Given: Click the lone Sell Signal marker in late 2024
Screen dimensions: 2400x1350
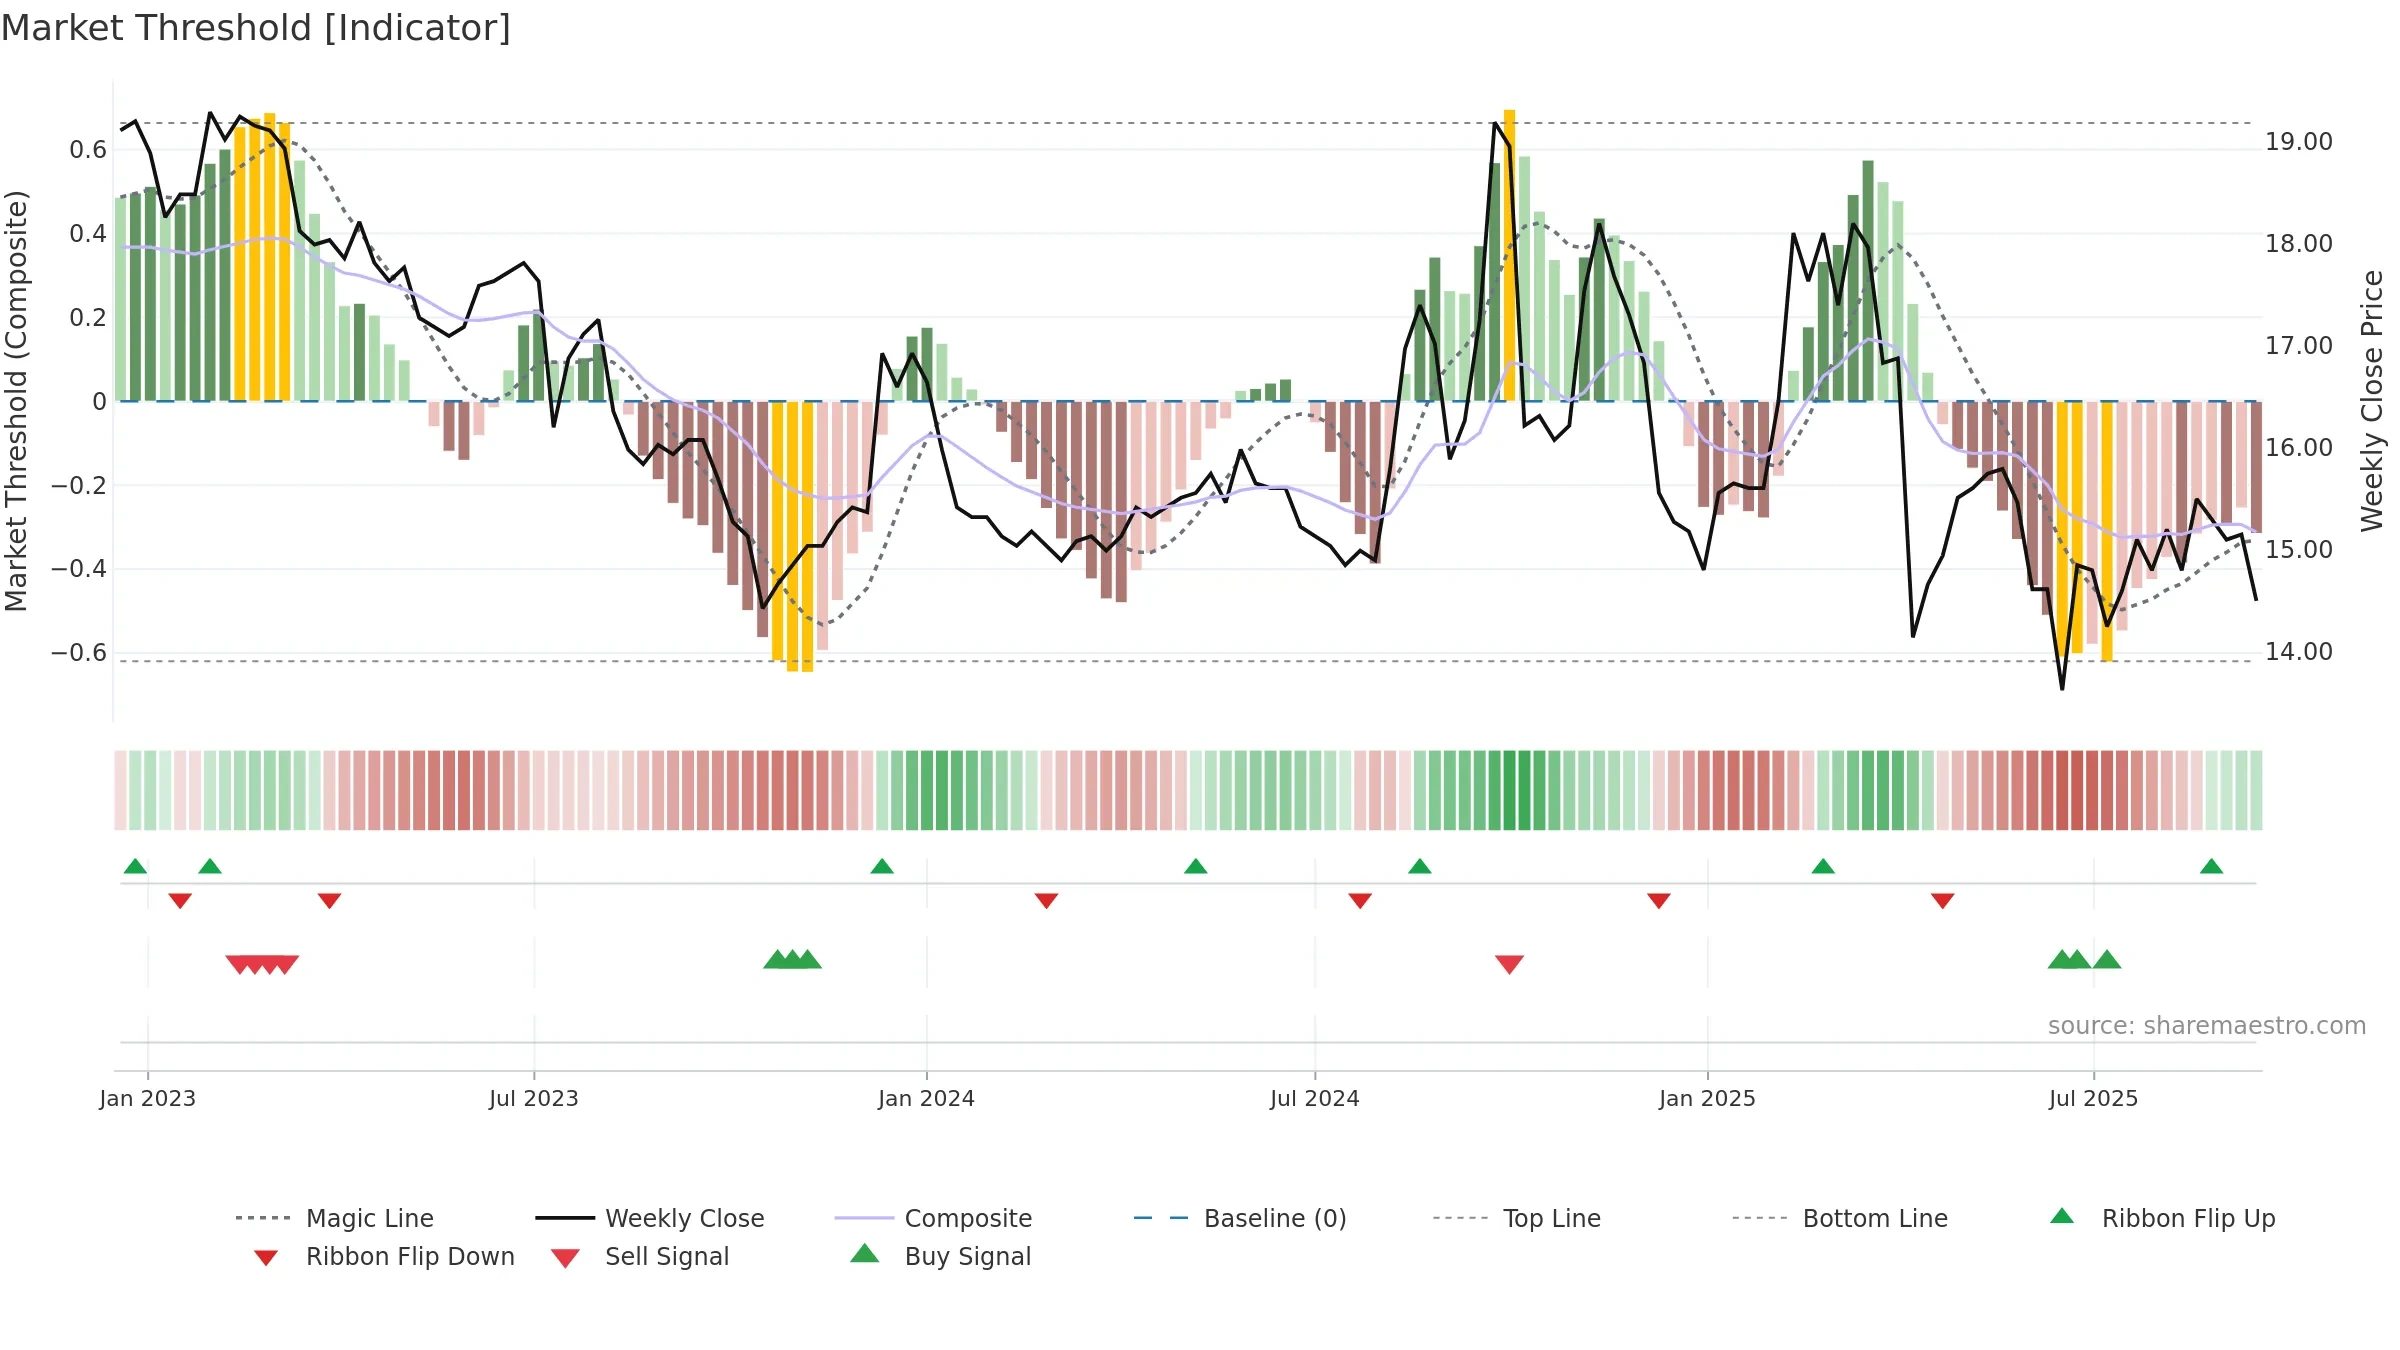Looking at the screenshot, I should tap(1509, 964).
